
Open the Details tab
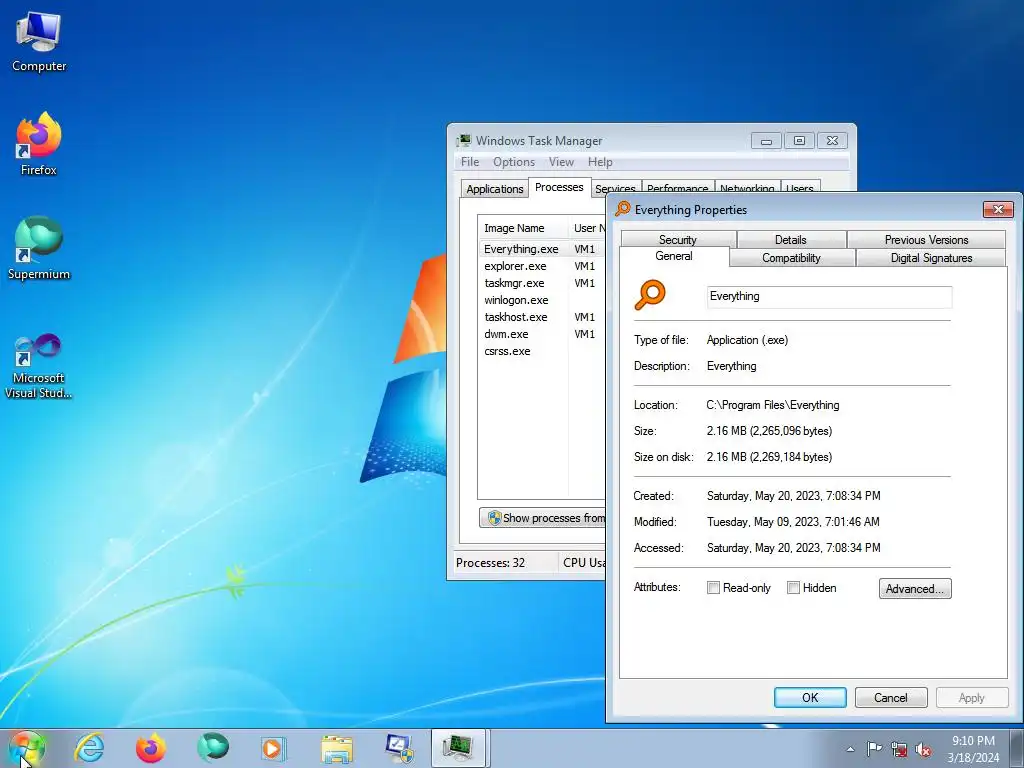coord(791,240)
